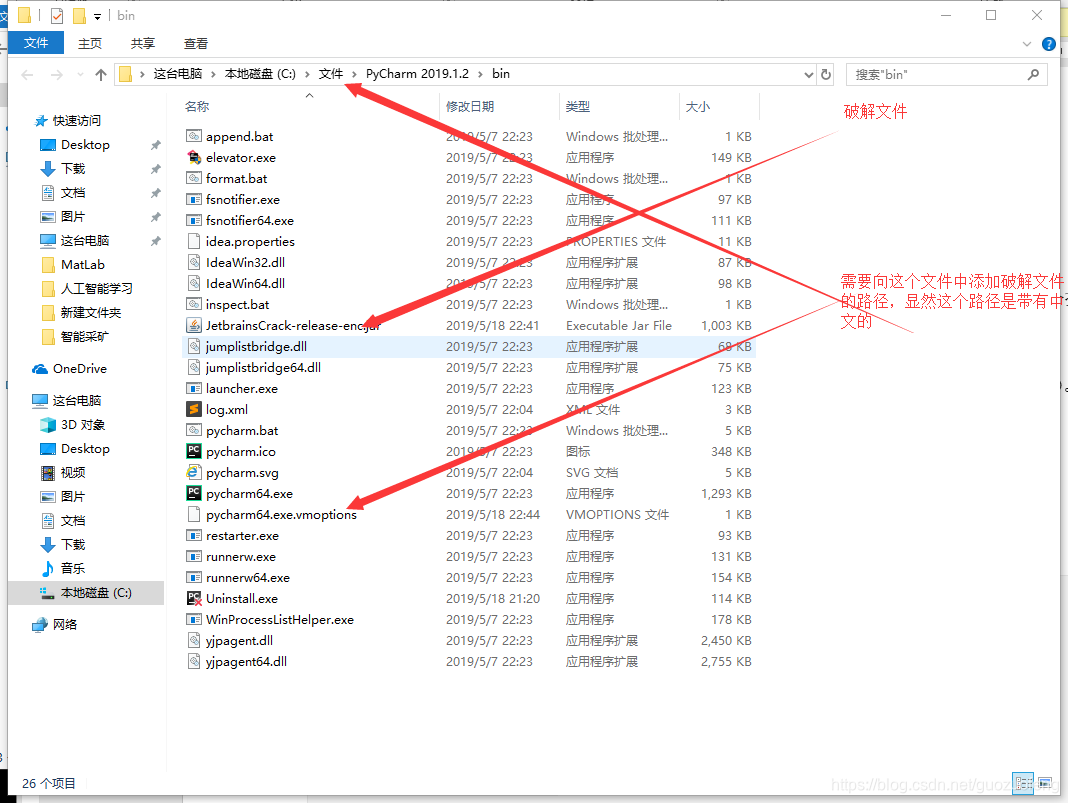The image size is (1068, 803).
Task: Click the pycharm.ico PC icon
Action: 194,452
